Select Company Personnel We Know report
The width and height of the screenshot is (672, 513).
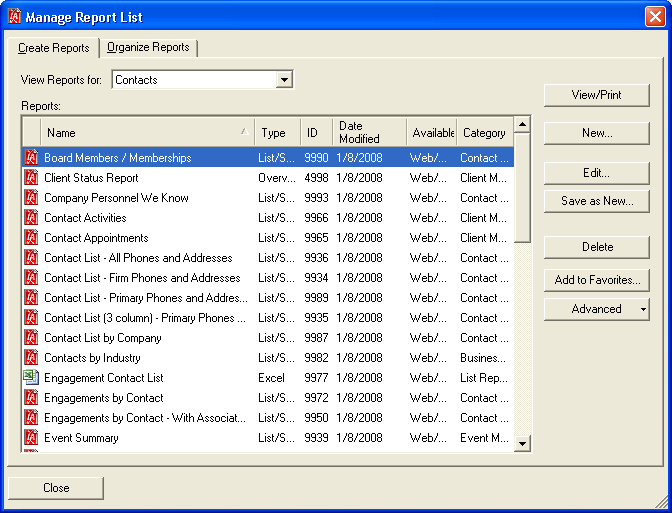[x=268, y=198]
